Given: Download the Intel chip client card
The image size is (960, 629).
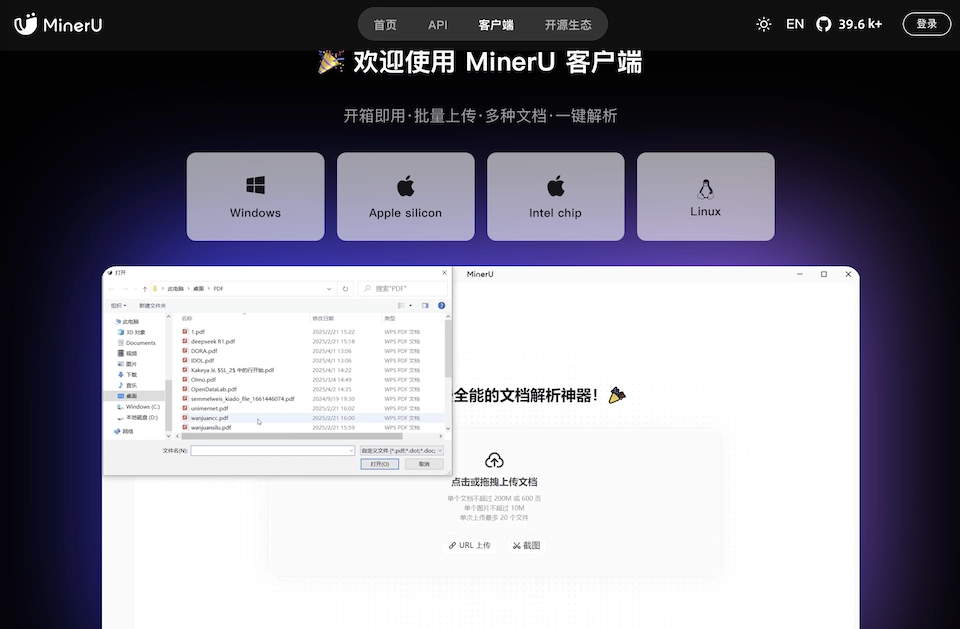Looking at the screenshot, I should coord(555,197).
